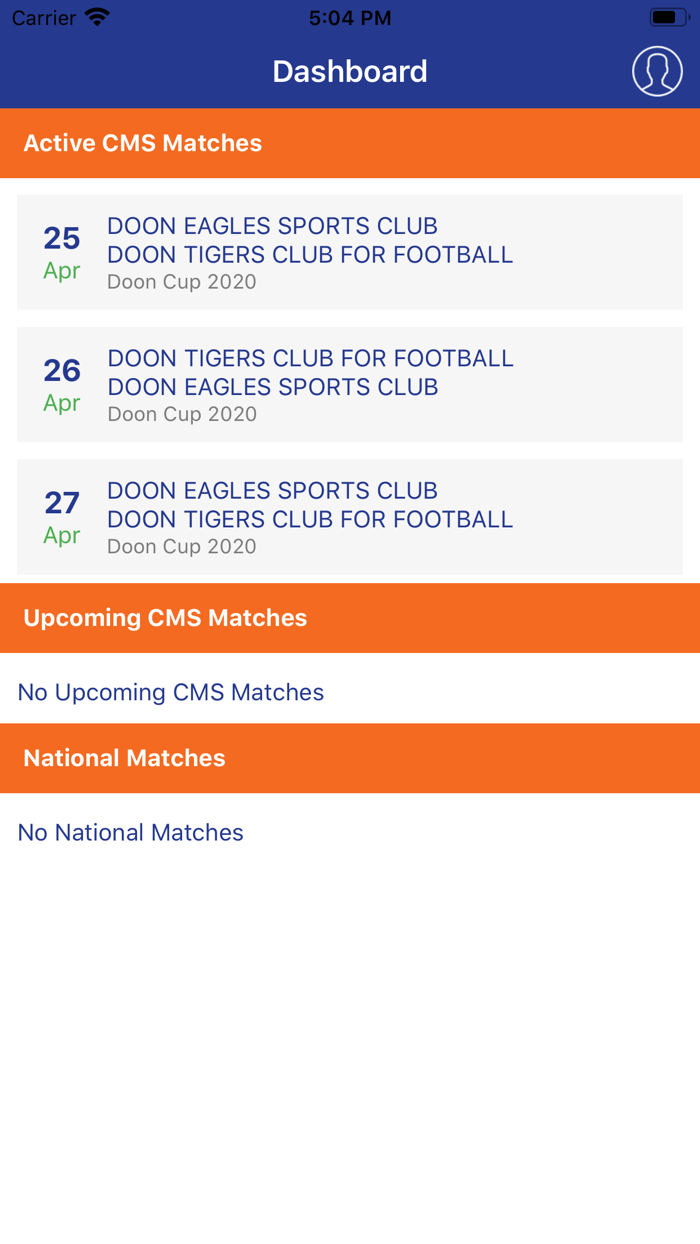Tap the Active CMS Matches section header
Screen dimensions: 700x1244
tap(142, 143)
